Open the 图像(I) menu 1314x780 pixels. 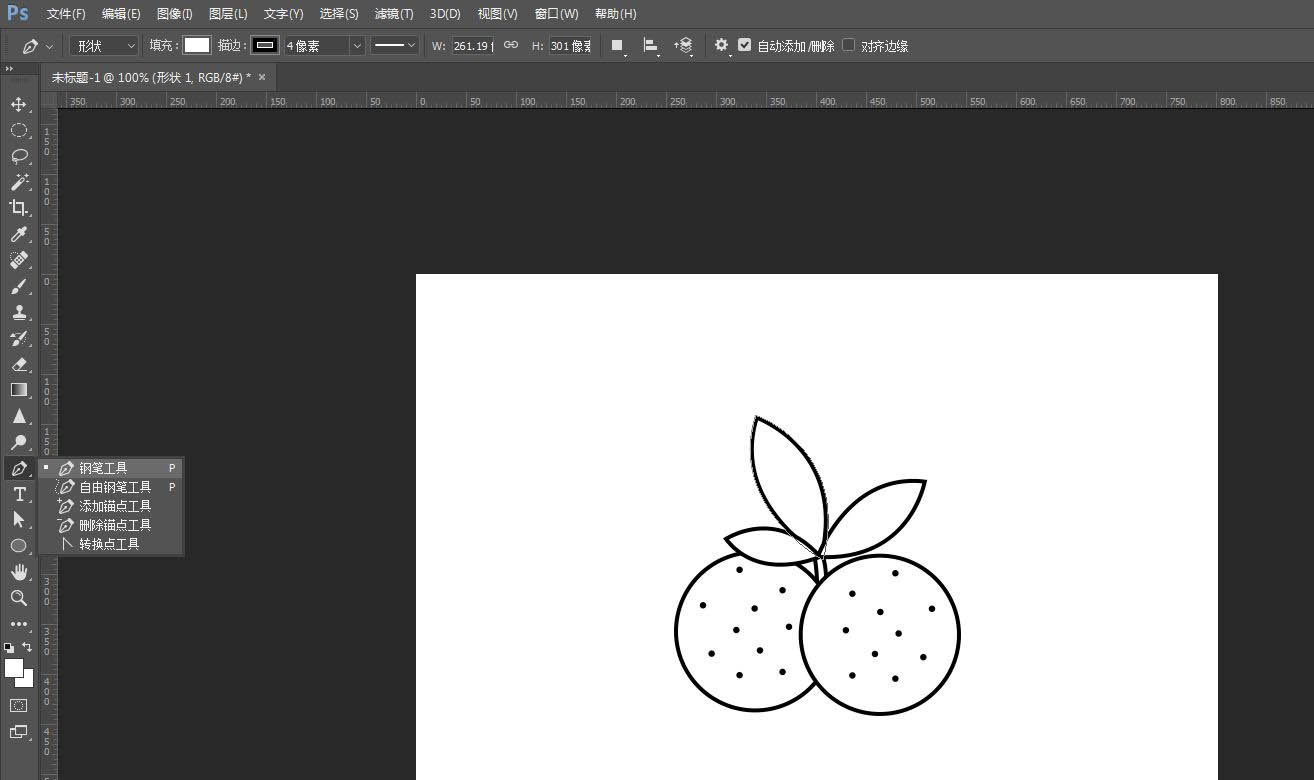[x=175, y=14]
